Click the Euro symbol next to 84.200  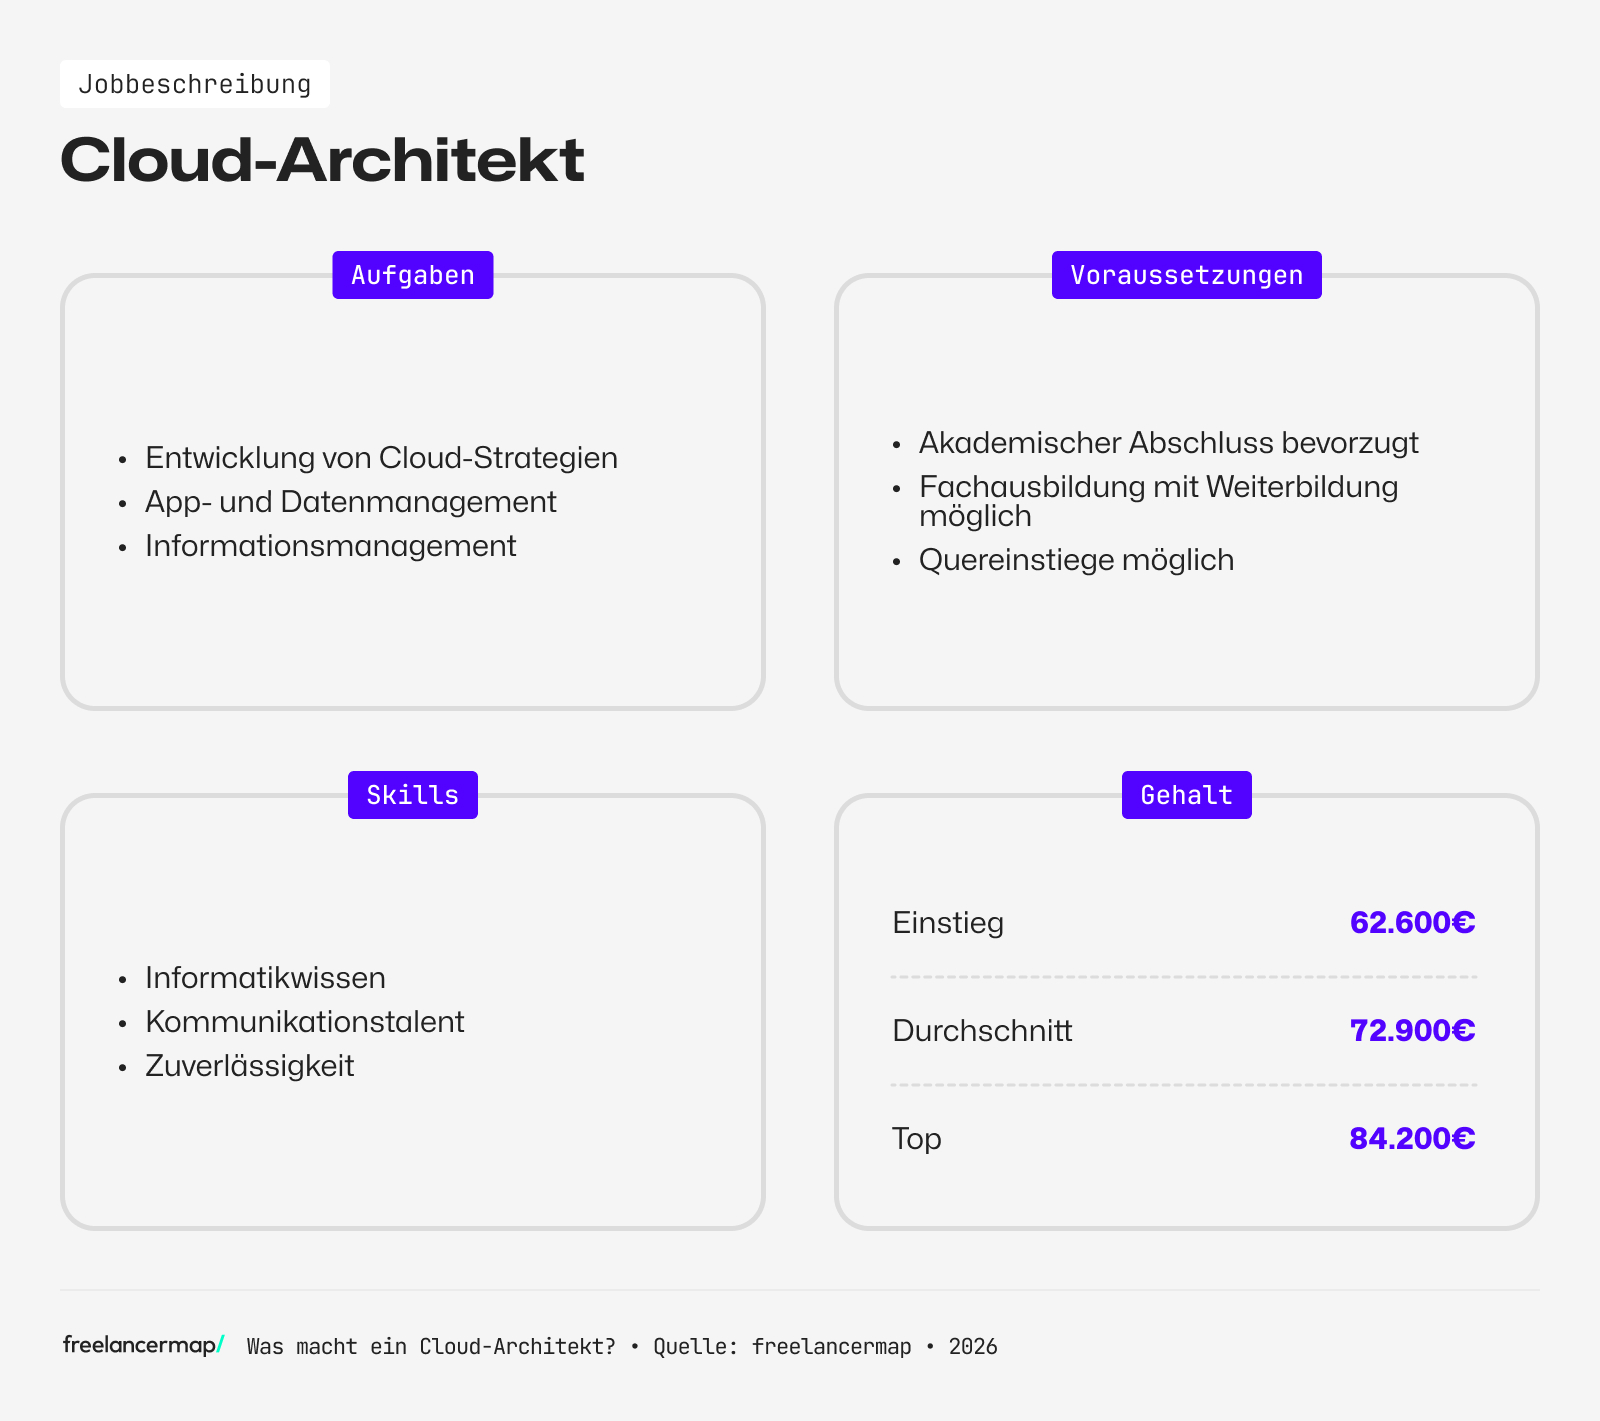point(1466,1138)
